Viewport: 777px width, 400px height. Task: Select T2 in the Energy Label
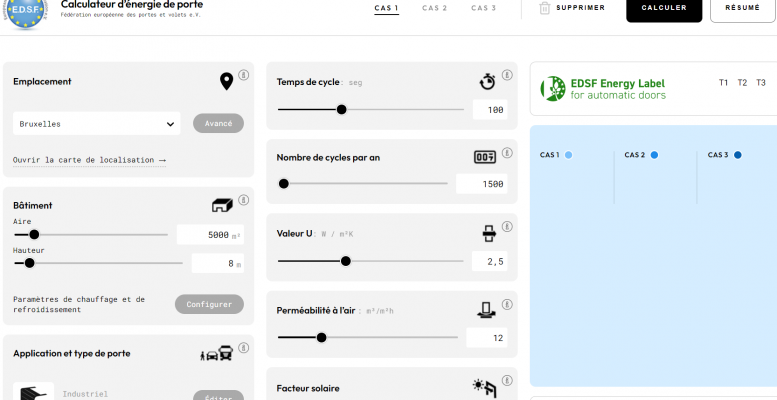742,83
